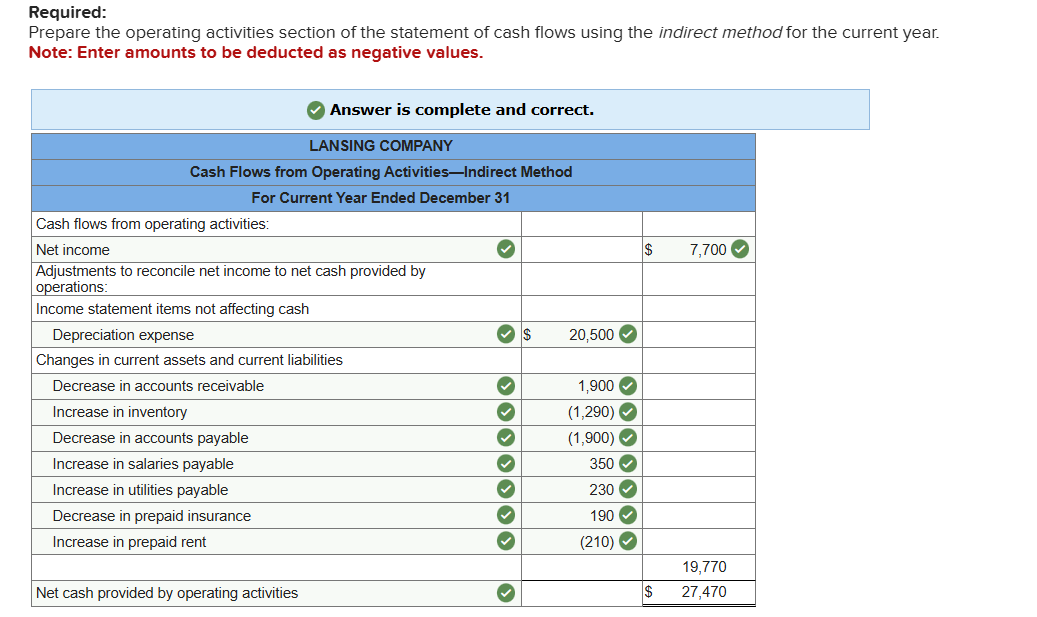This screenshot has width=1037, height=617.
Task: Click 'Increase in inventory' label
Action: [x=120, y=412]
